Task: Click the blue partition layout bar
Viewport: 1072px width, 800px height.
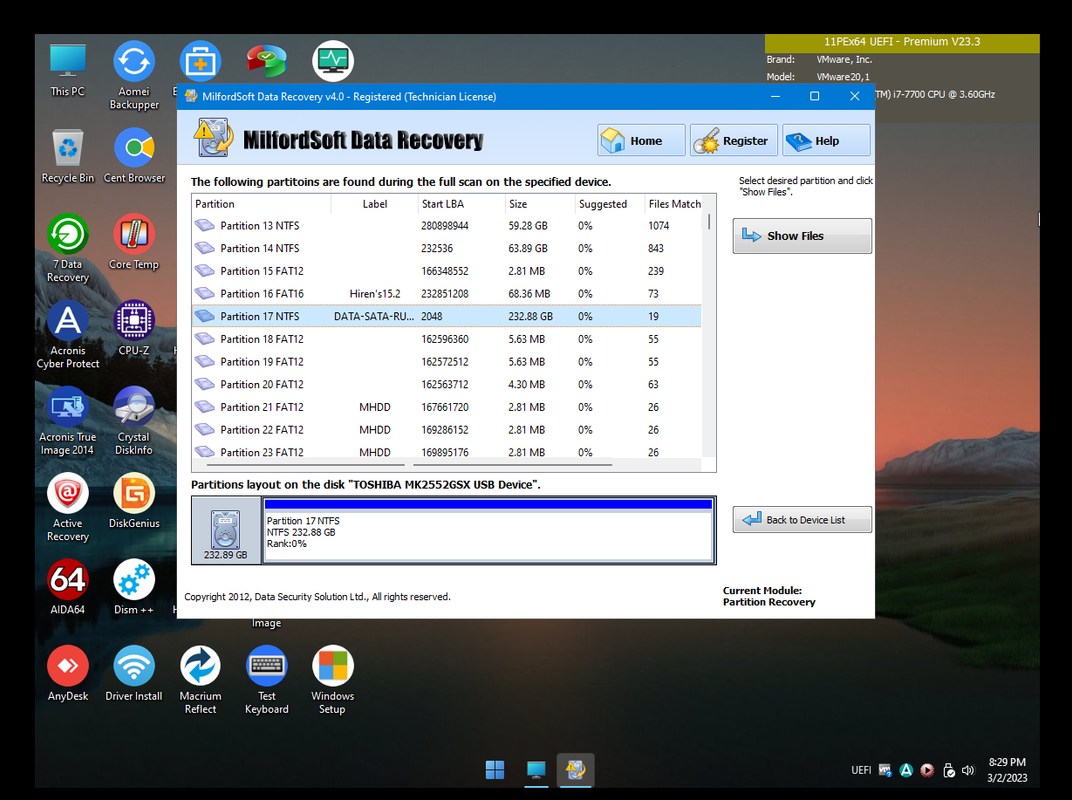Action: [488, 505]
